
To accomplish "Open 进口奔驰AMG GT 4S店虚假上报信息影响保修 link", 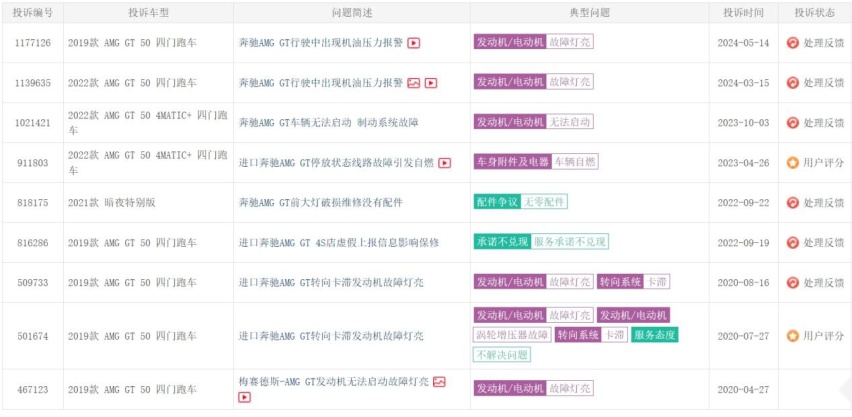I will tap(339, 242).
